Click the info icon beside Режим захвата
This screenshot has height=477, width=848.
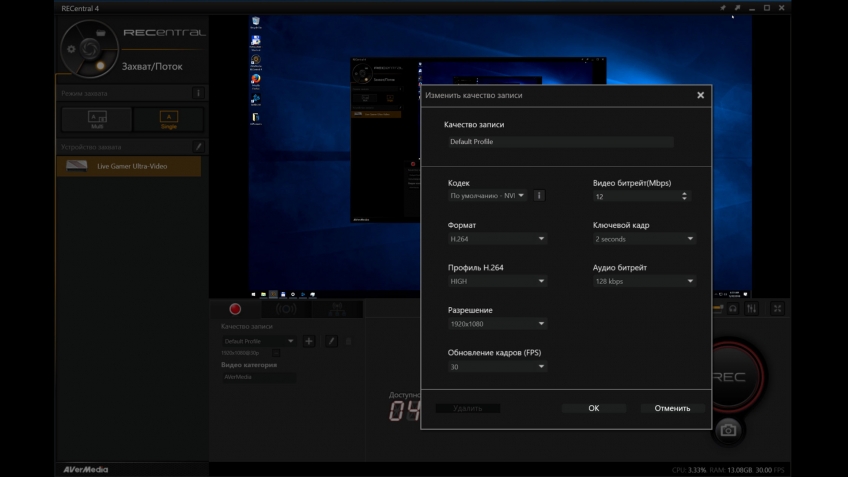(198, 93)
